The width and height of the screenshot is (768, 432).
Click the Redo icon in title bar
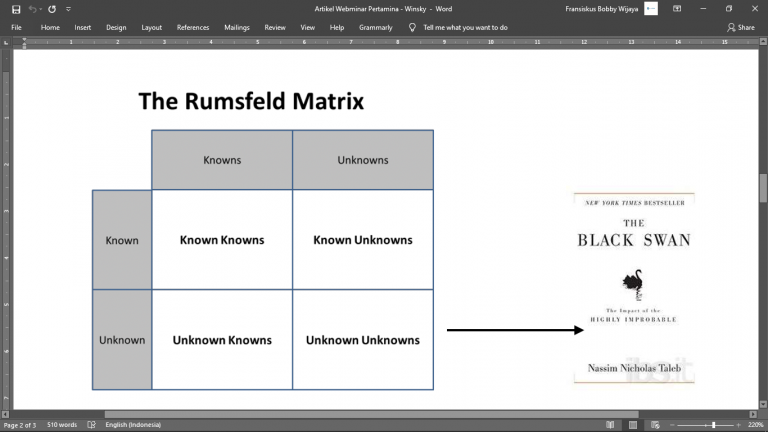(x=53, y=9)
